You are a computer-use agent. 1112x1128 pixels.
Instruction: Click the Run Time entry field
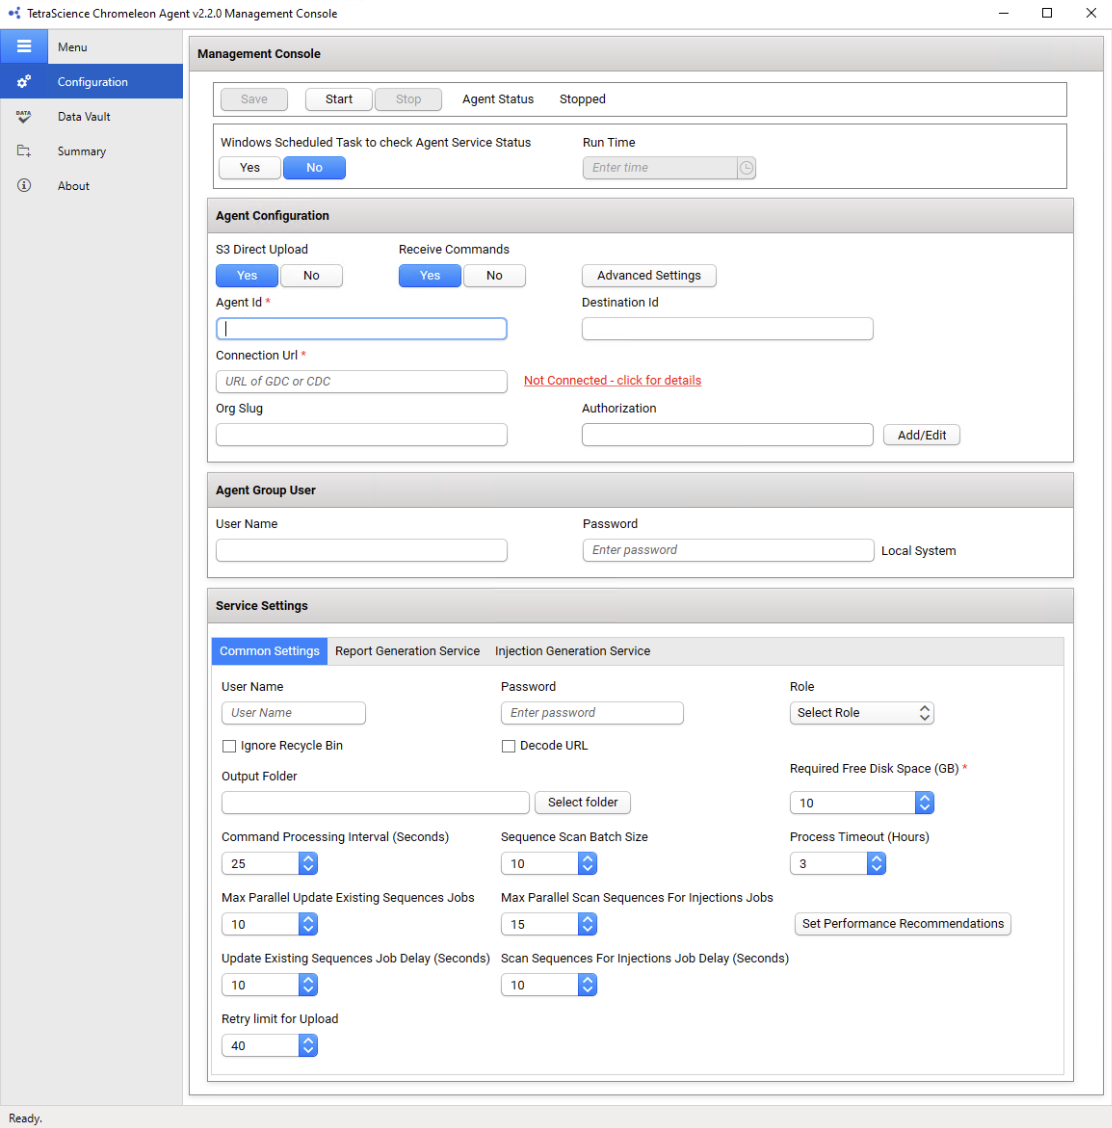click(x=660, y=168)
